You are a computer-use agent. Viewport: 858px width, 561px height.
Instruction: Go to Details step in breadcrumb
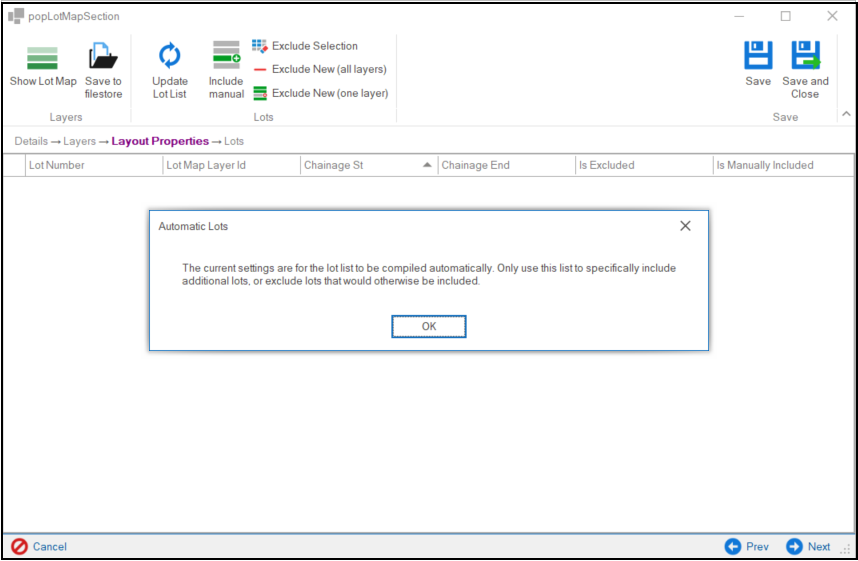click(31, 141)
